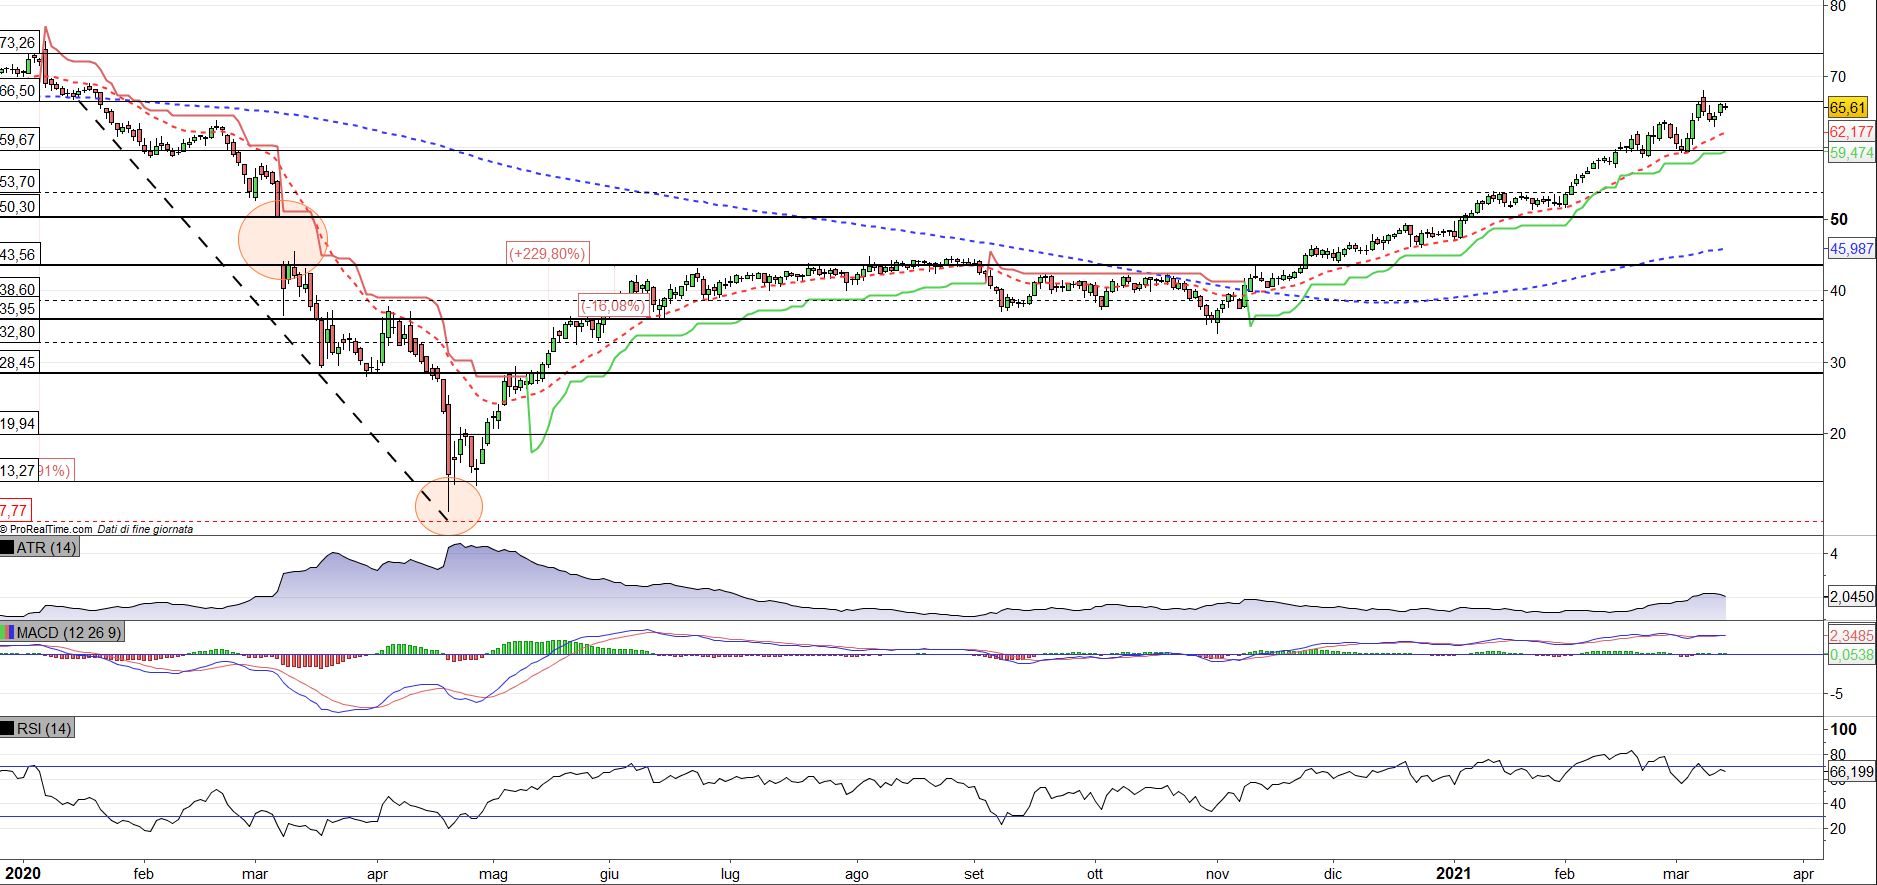Click the 73,26 price level label
The height and width of the screenshot is (885, 1877).
[x=18, y=43]
